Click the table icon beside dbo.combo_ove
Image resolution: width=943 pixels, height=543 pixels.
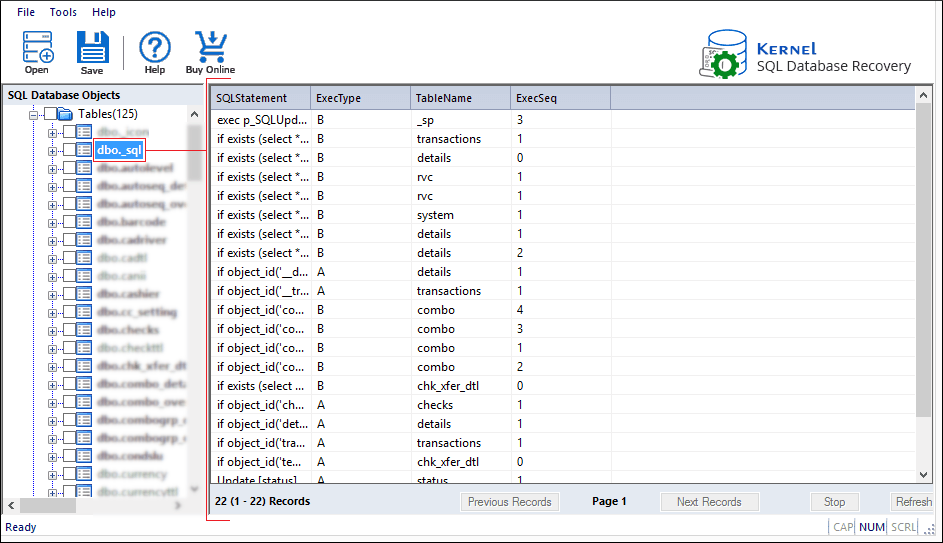[84, 402]
